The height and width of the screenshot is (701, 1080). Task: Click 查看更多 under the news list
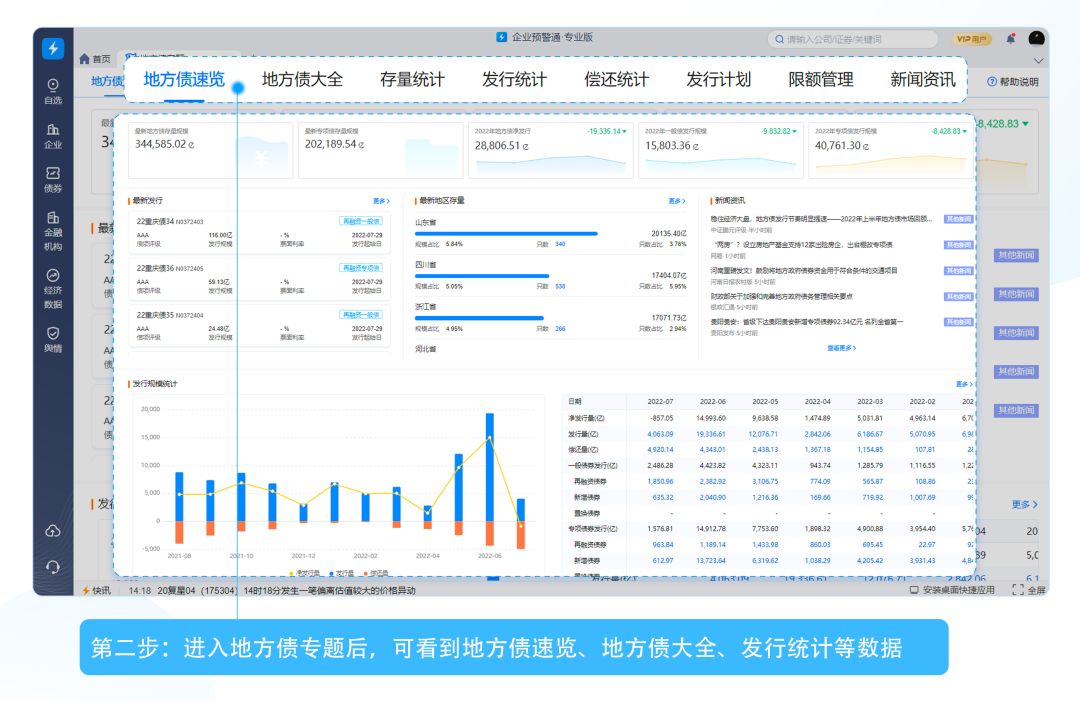(x=840, y=347)
